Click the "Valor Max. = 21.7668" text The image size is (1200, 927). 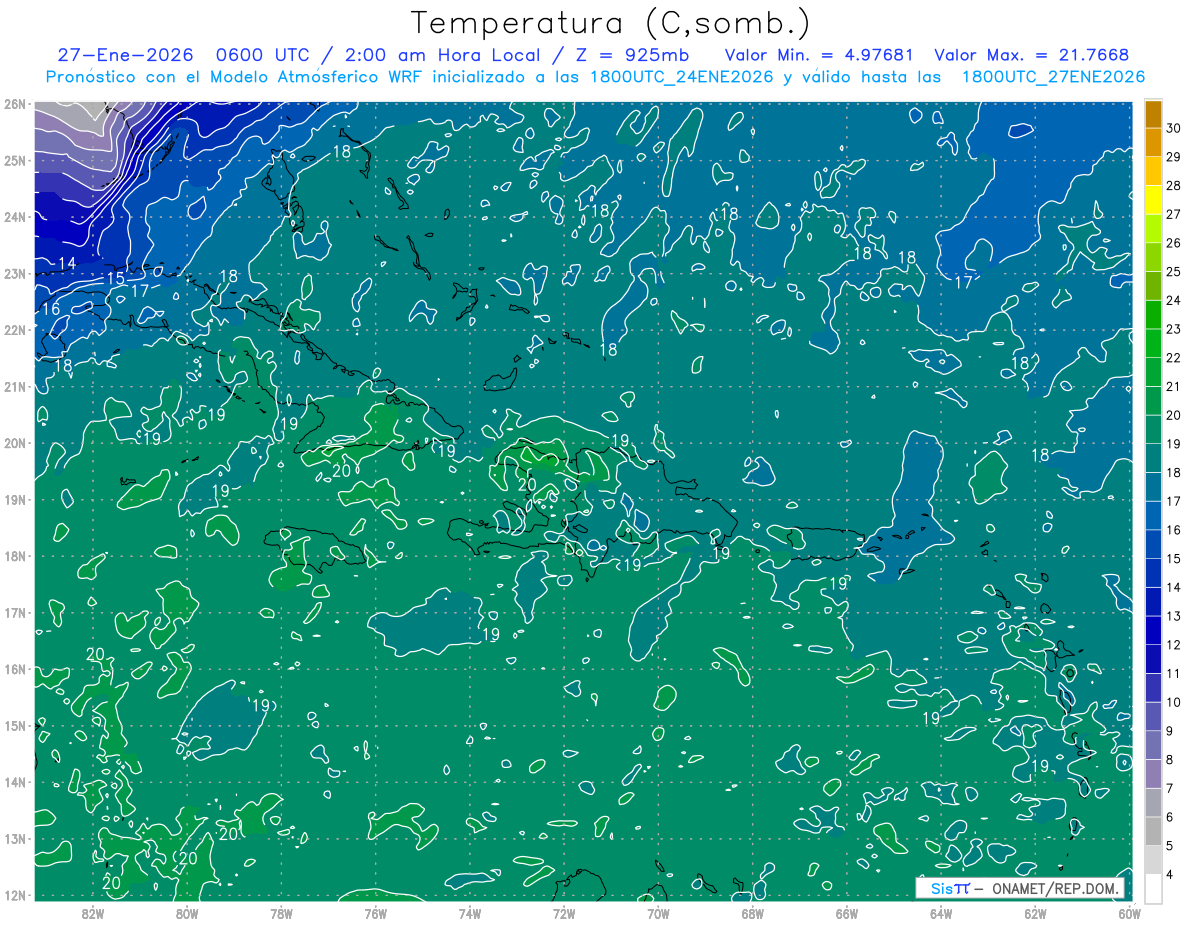1031,55
